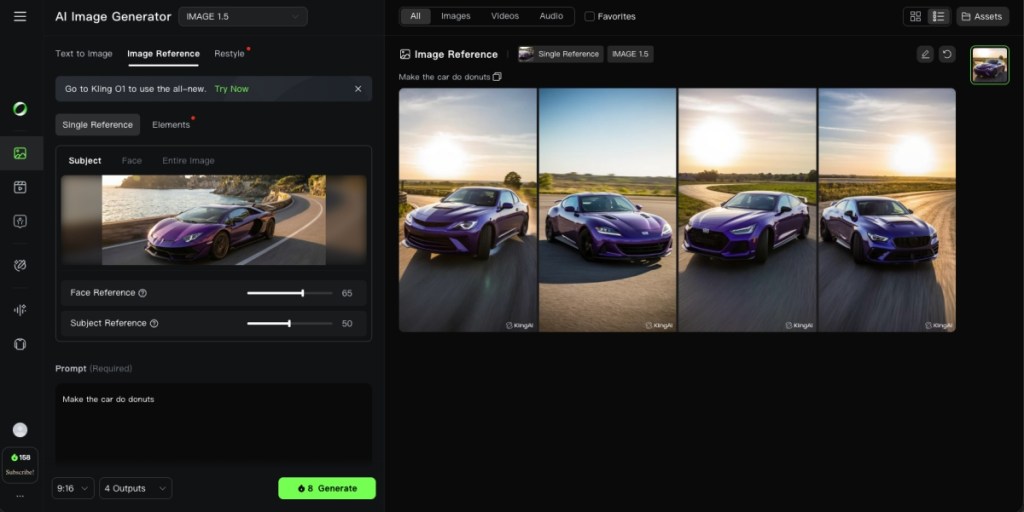Filter results by All
The height and width of the screenshot is (512, 1024).
pyautogui.click(x=415, y=16)
